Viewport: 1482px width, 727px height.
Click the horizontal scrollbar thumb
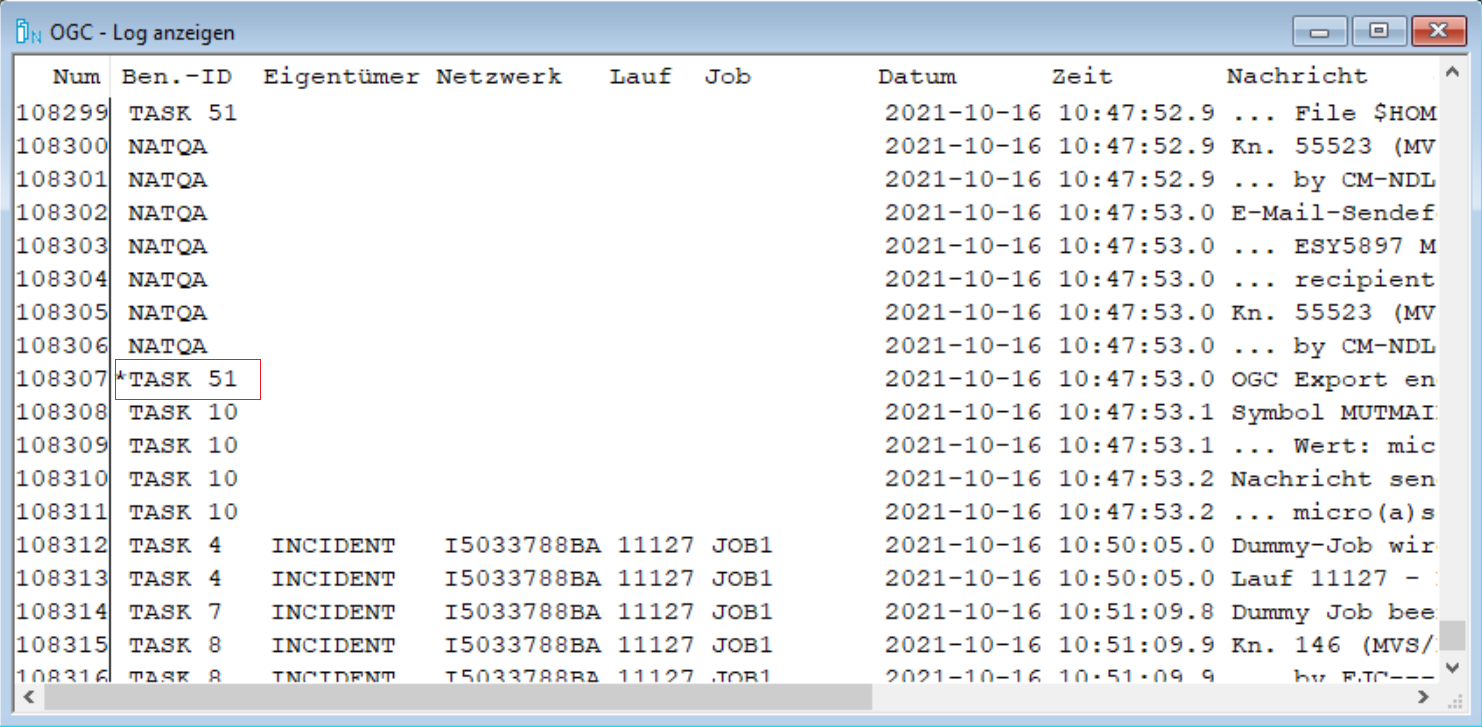click(458, 696)
